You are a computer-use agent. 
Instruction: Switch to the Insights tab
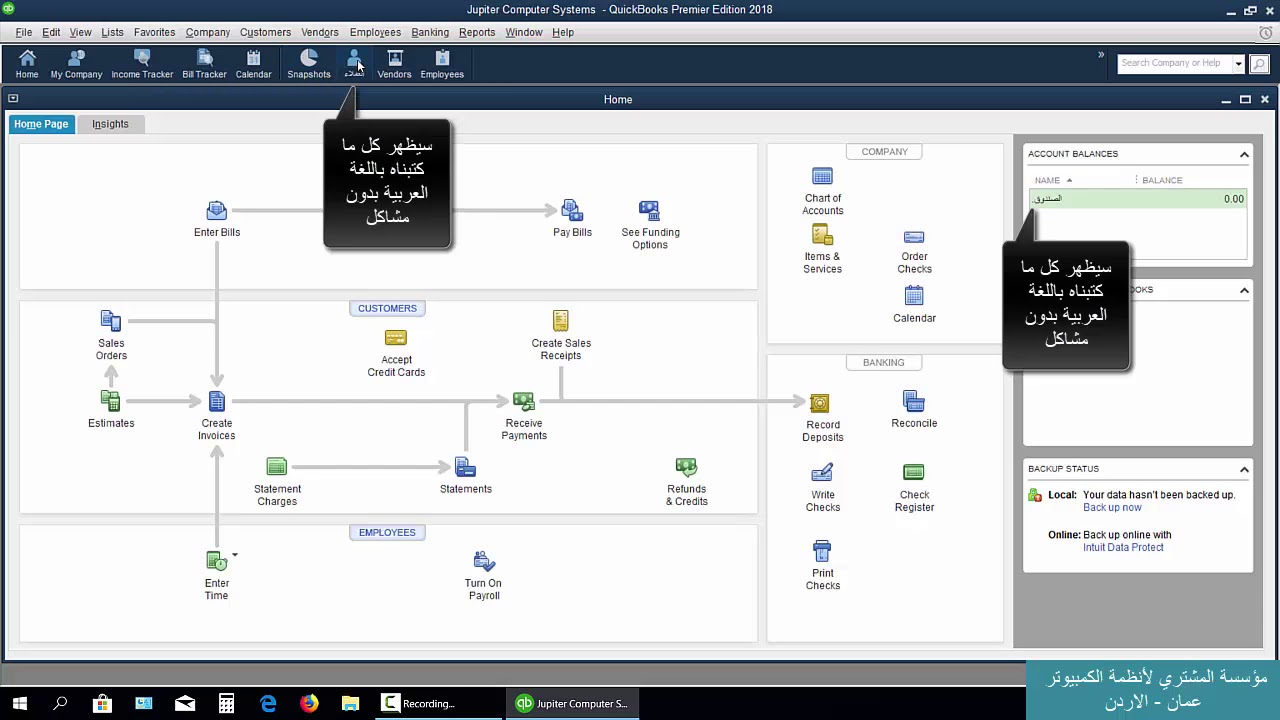(x=110, y=124)
